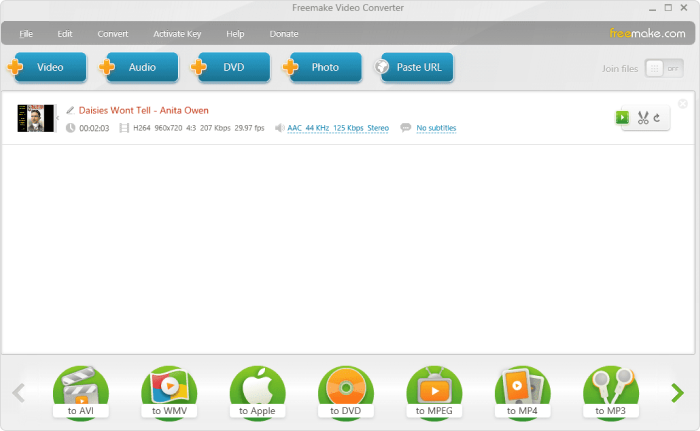700x431 pixels.
Task: Select the H264 960x720 video info text
Action: coord(199,128)
